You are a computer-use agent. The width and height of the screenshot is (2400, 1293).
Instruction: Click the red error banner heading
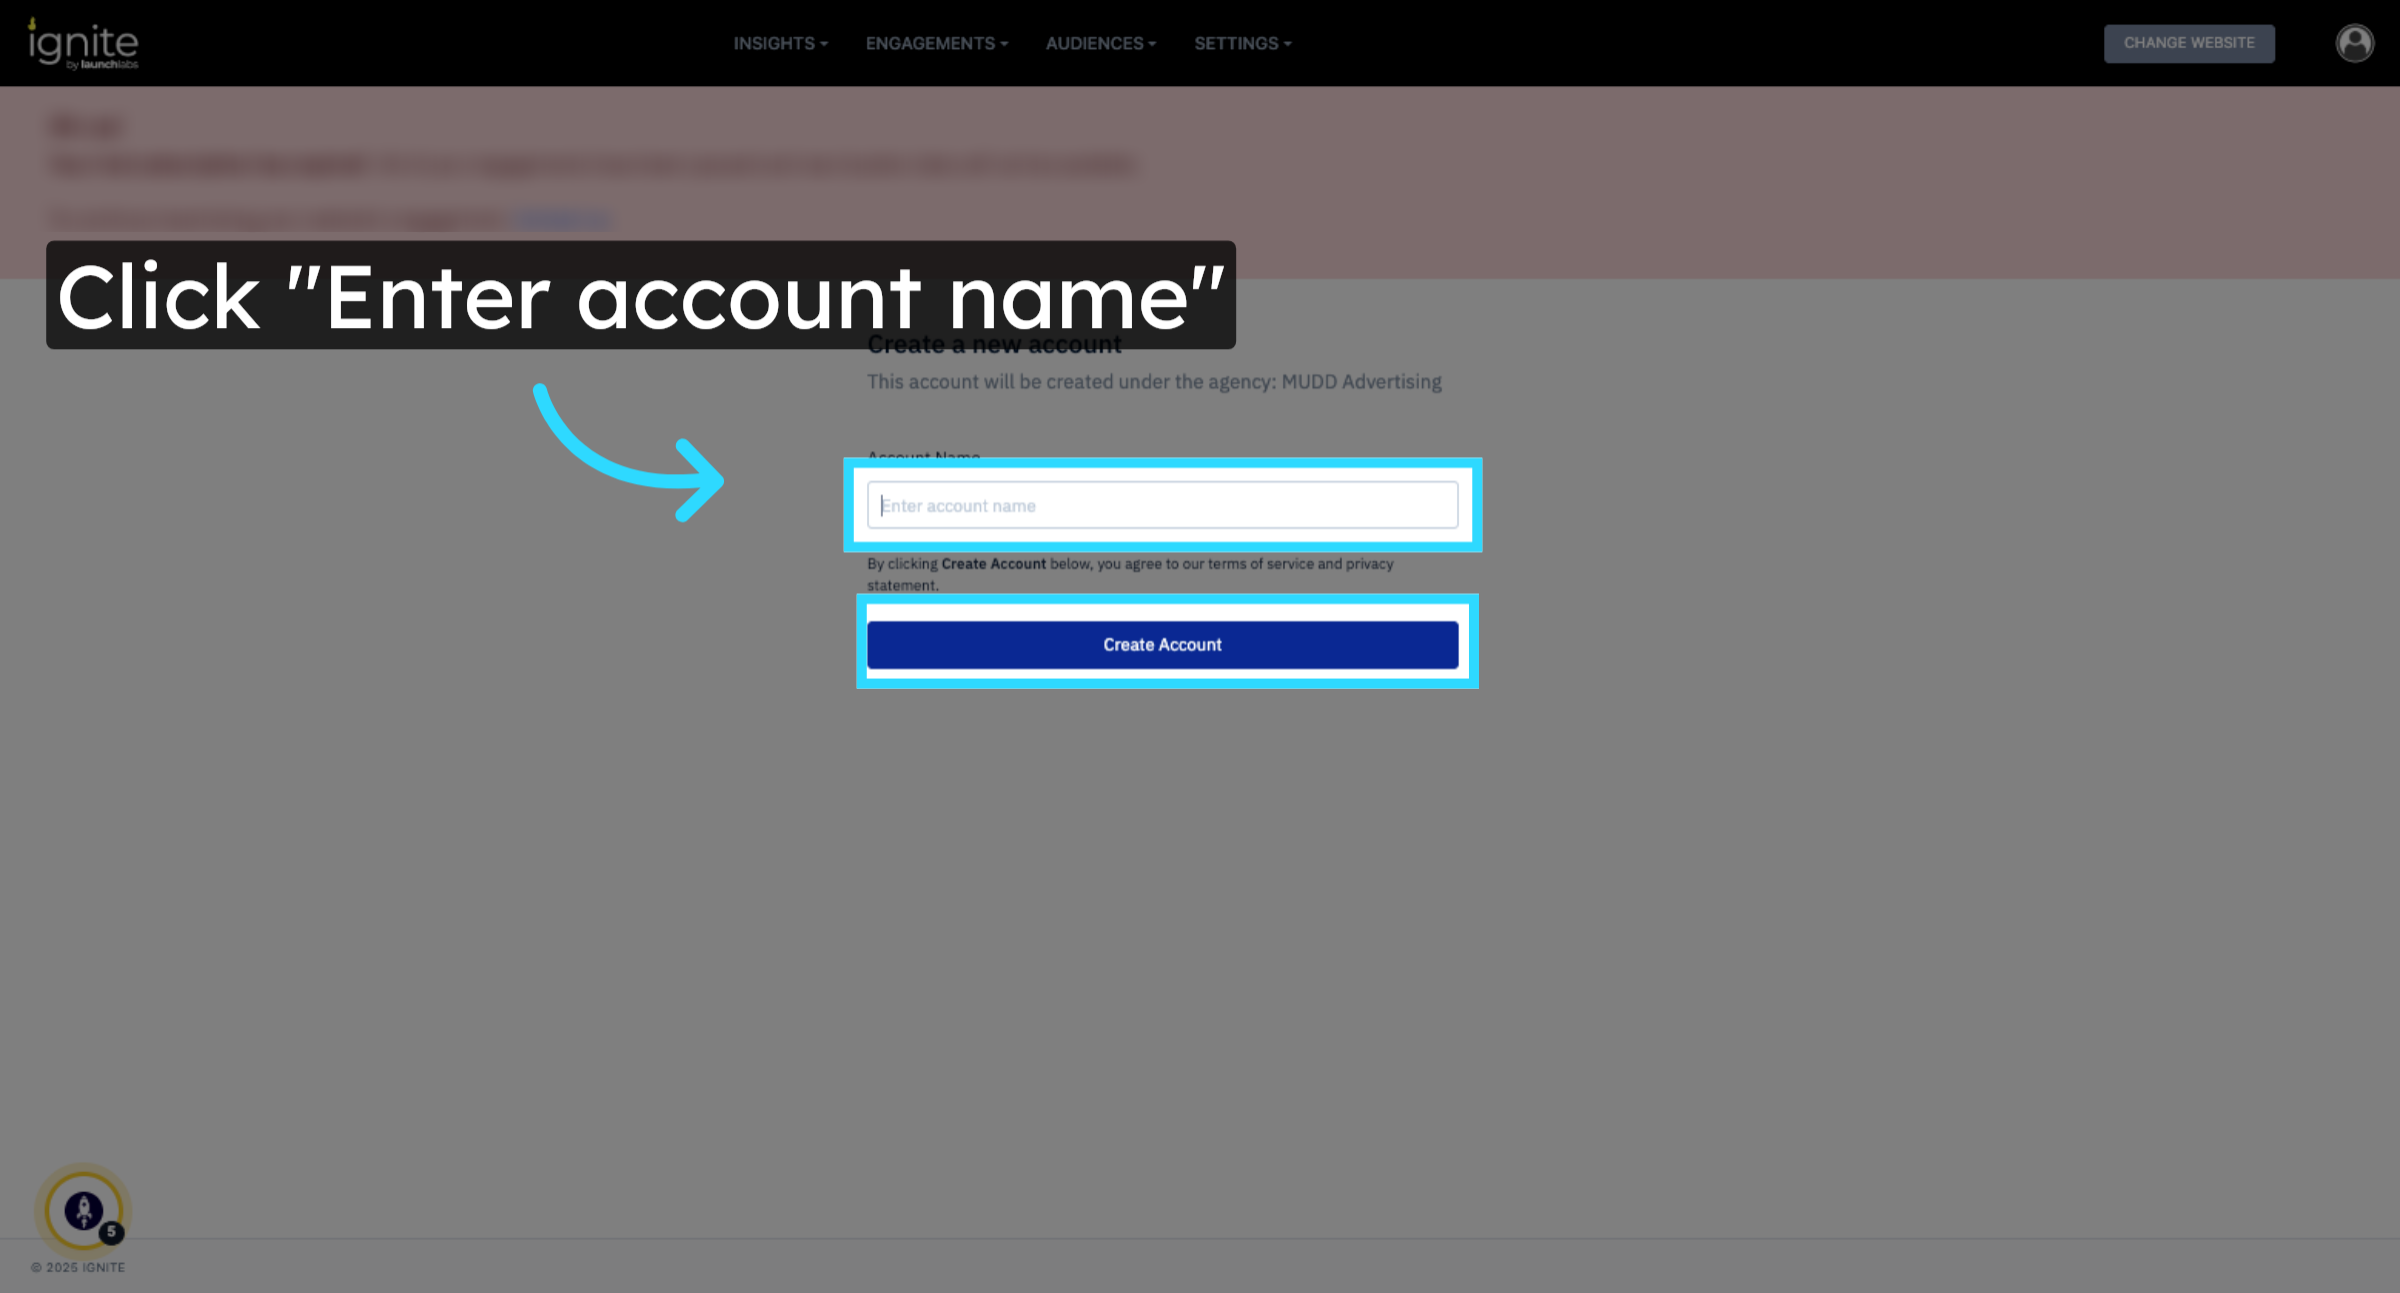click(86, 127)
